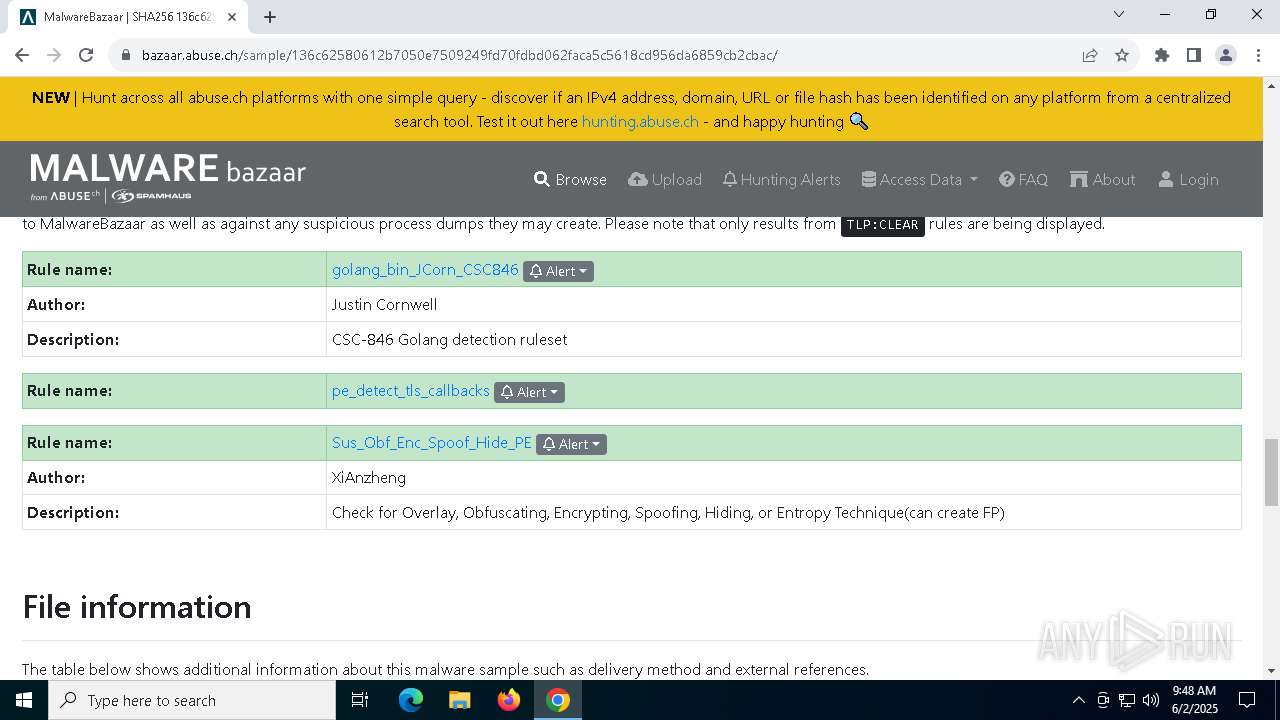This screenshot has height=720, width=1280.
Task: Open the Browse navigation item
Action: coord(570,179)
